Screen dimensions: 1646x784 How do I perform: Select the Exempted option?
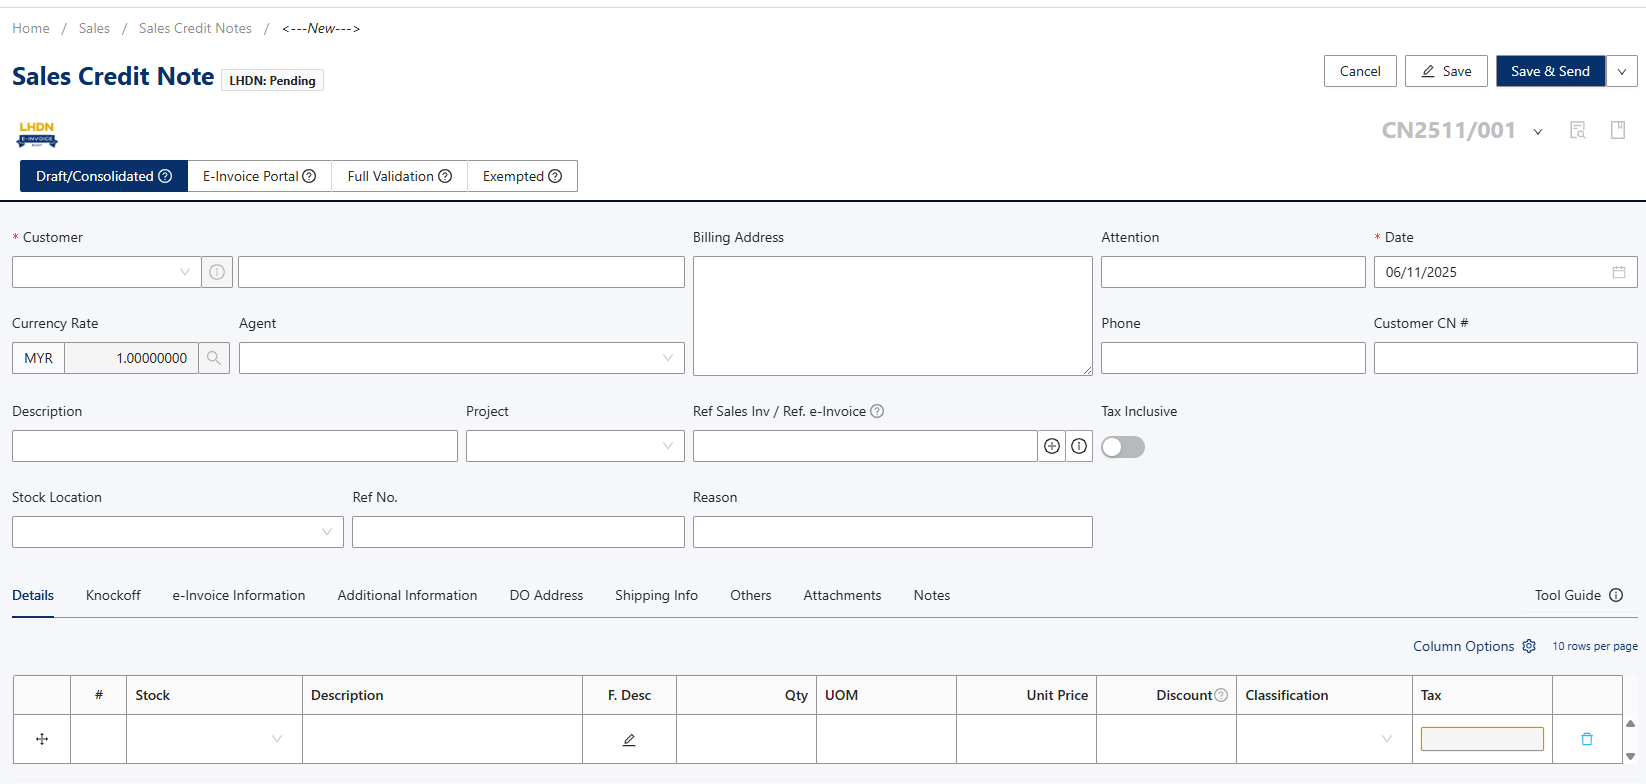[x=522, y=176]
